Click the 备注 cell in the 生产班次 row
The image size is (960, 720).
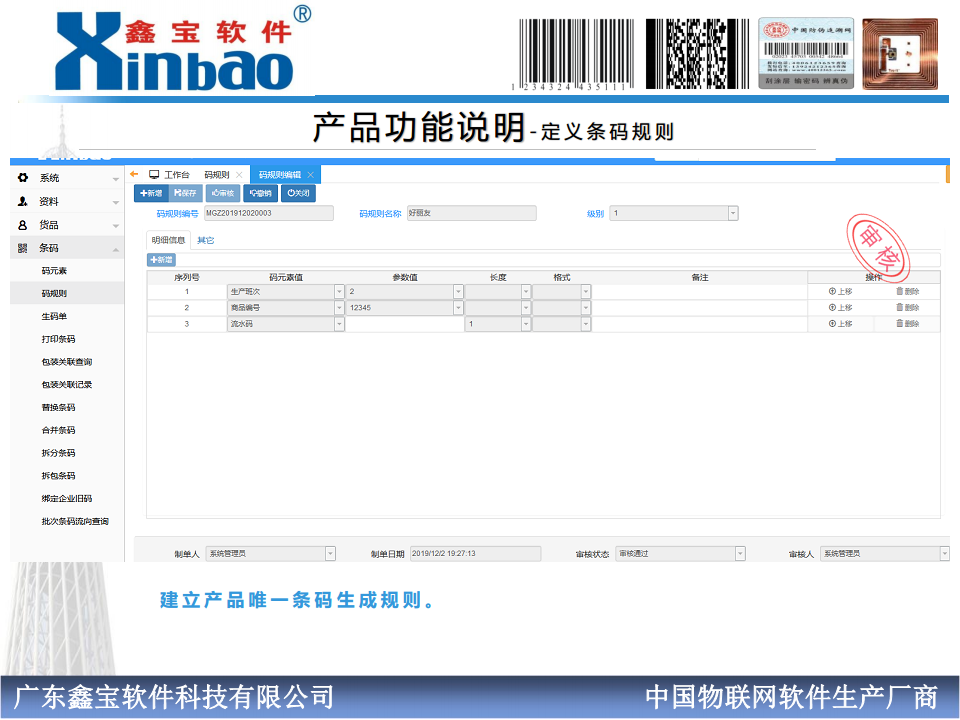700,291
